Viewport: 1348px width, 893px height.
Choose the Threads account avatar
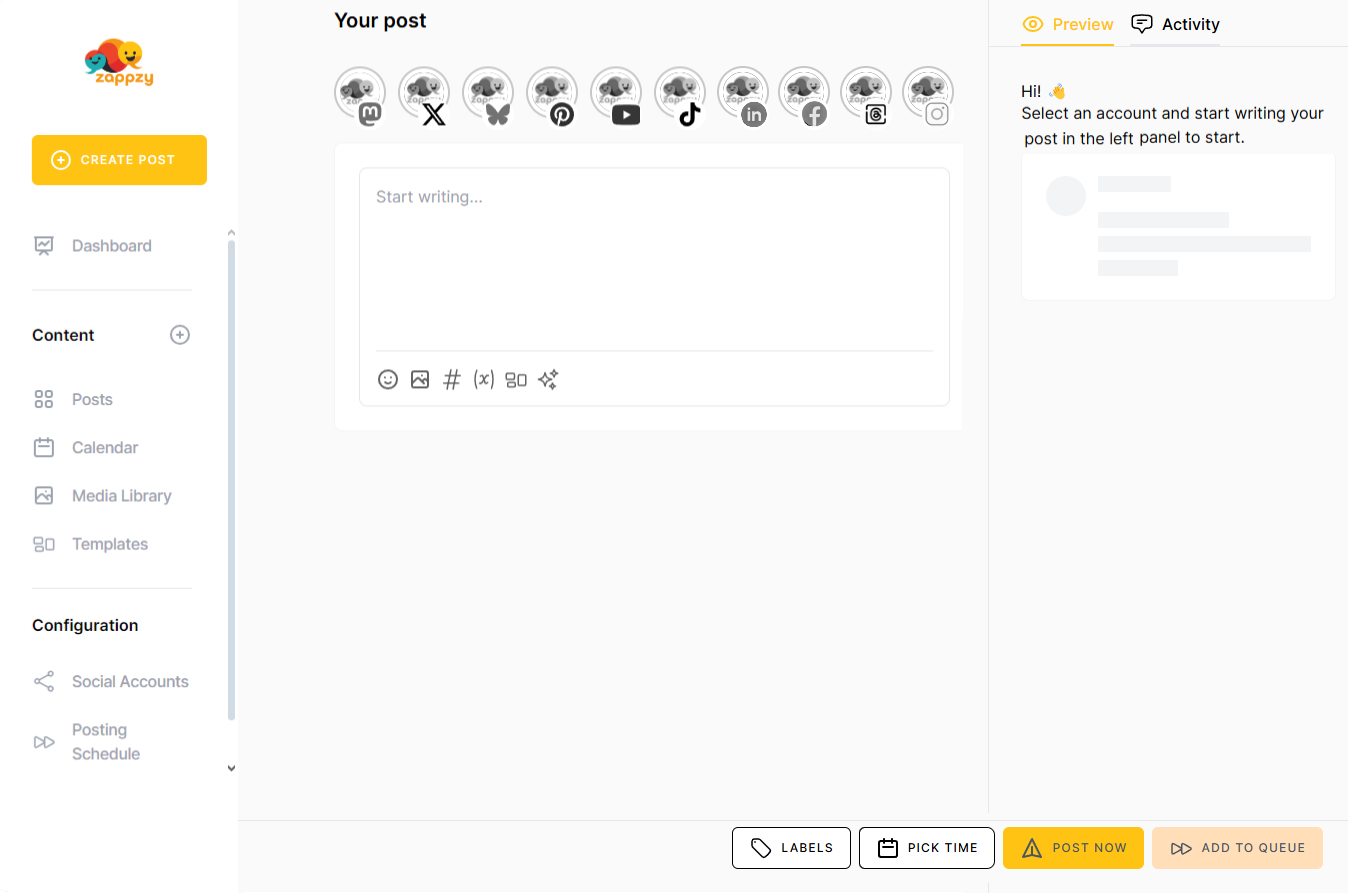click(x=867, y=95)
